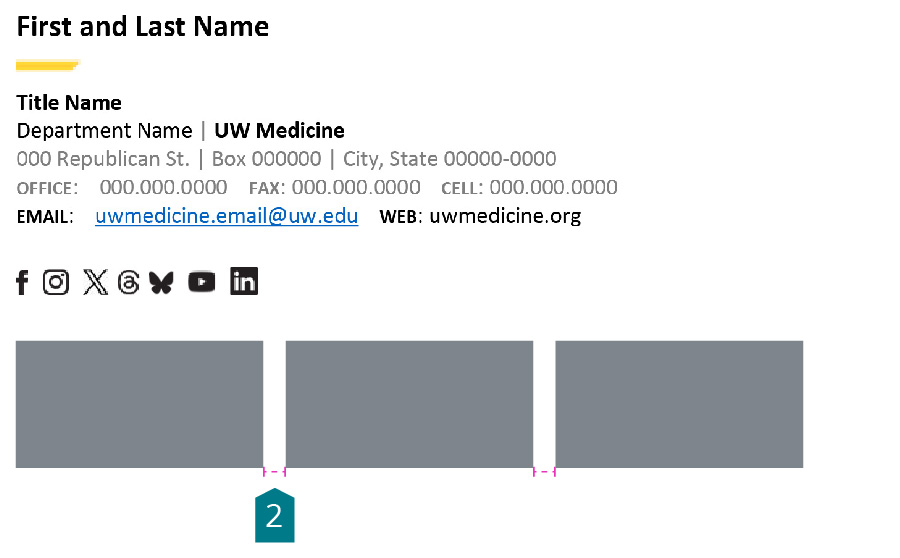
Task: Open the Bluesky butterfly icon
Action: 161,283
